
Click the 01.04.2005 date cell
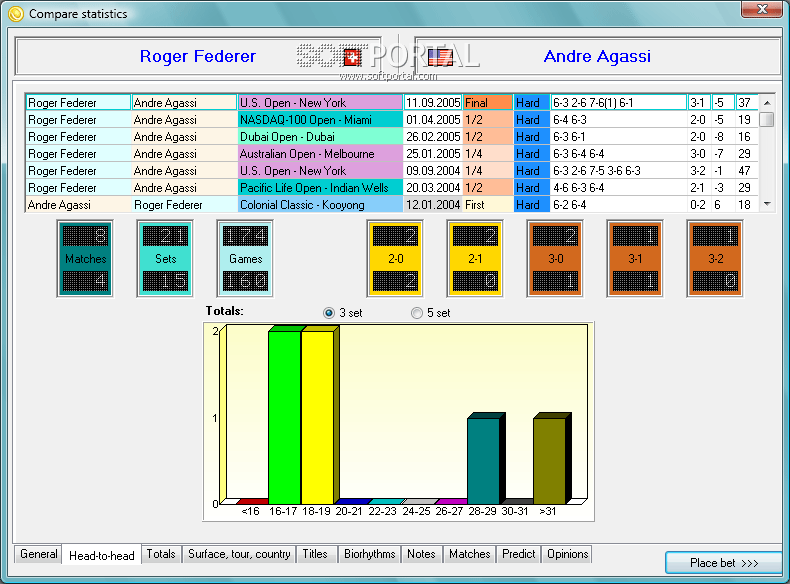pos(433,120)
